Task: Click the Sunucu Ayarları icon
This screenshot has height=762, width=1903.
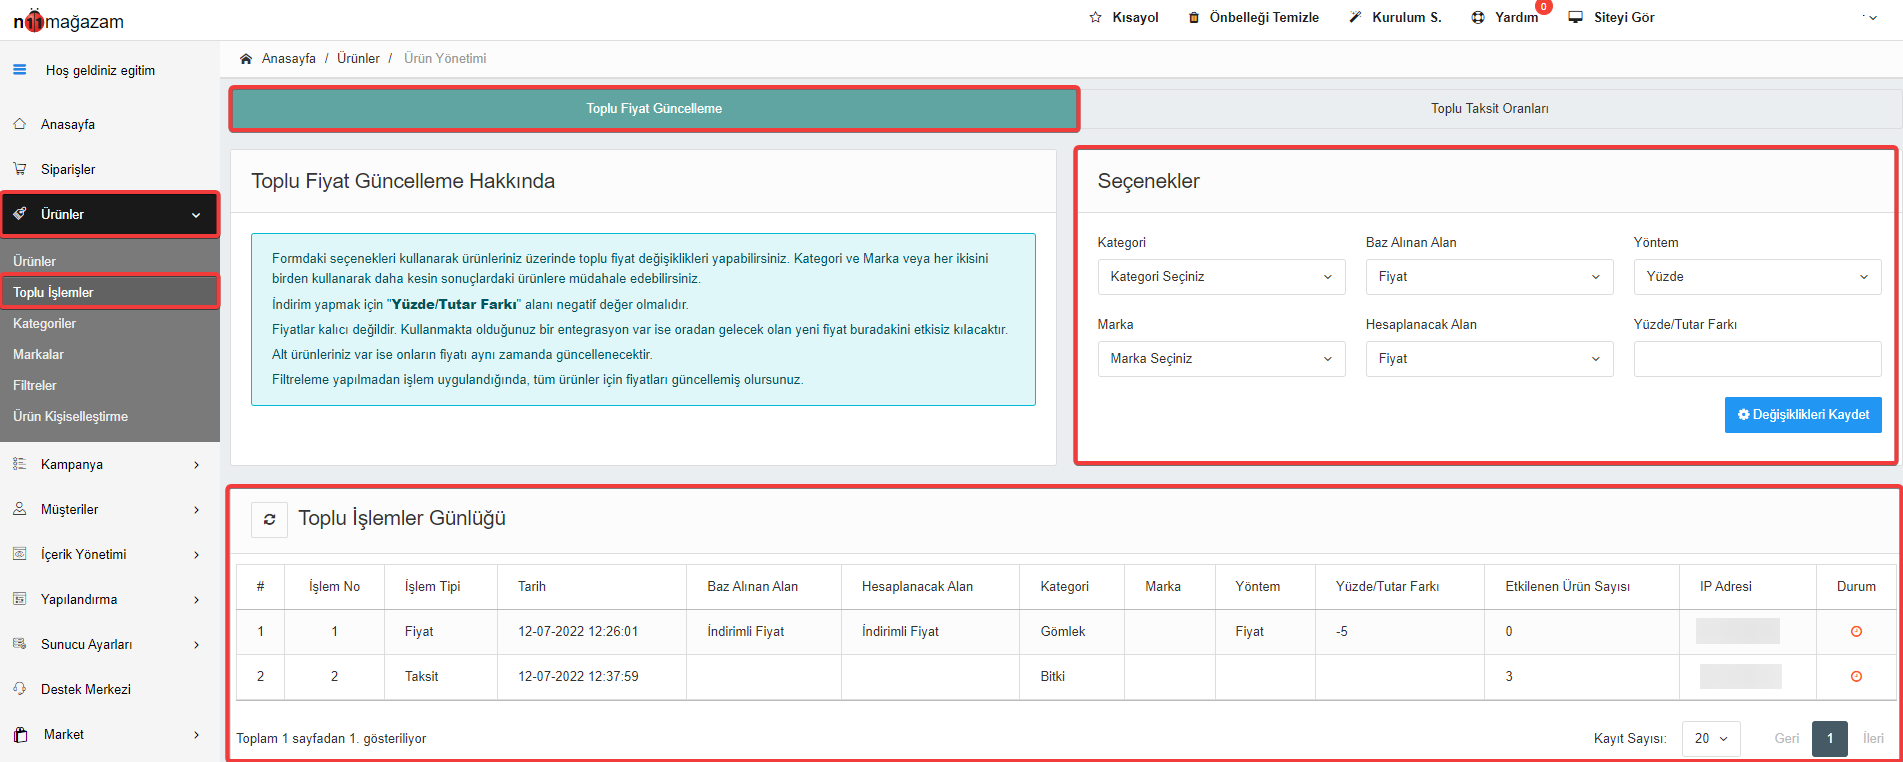Action: [x=19, y=644]
